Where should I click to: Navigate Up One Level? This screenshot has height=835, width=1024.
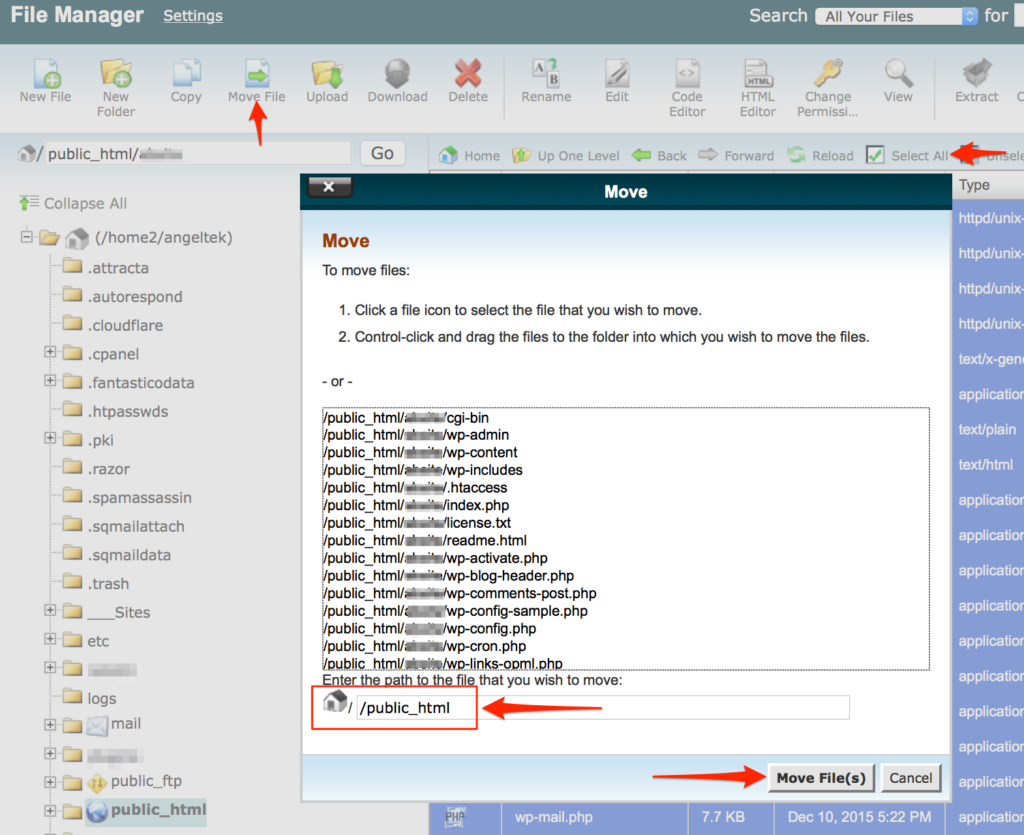click(565, 155)
